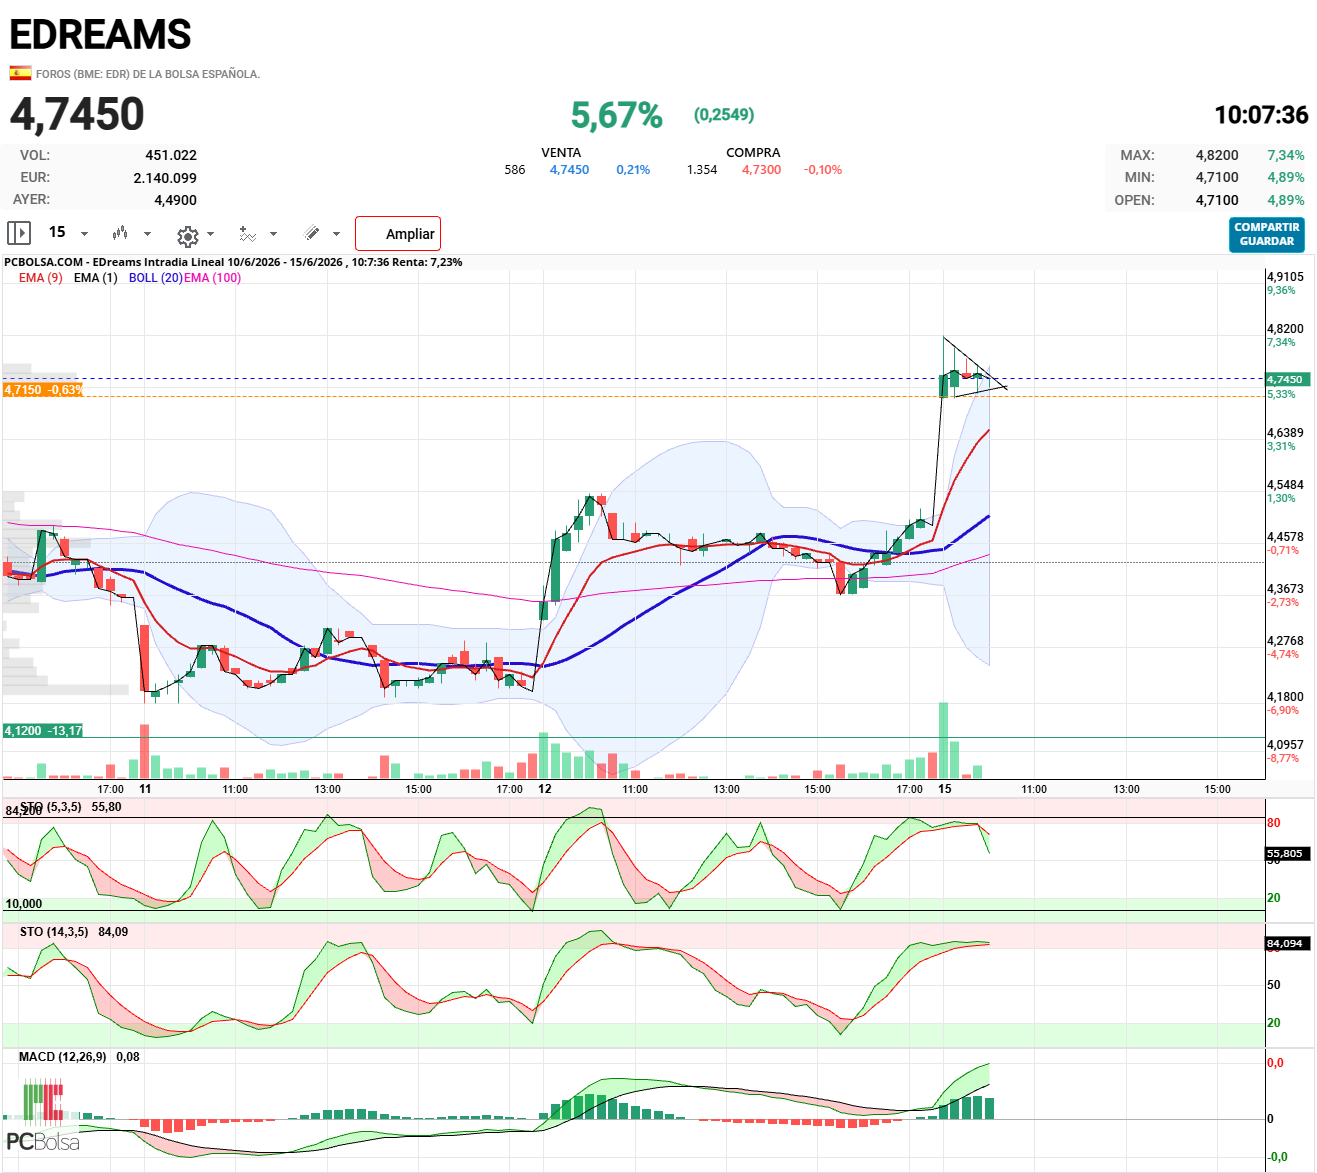The width and height of the screenshot is (1317, 1173).
Task: Click the candlestick chart type icon
Action: [120, 233]
